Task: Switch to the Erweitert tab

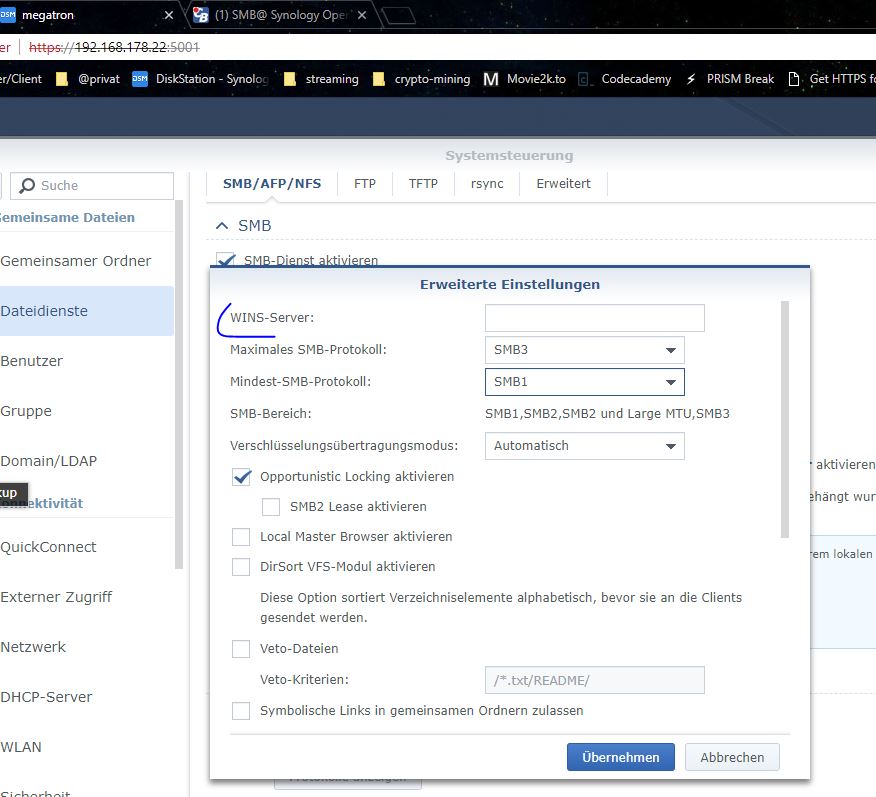Action: pyautogui.click(x=563, y=184)
